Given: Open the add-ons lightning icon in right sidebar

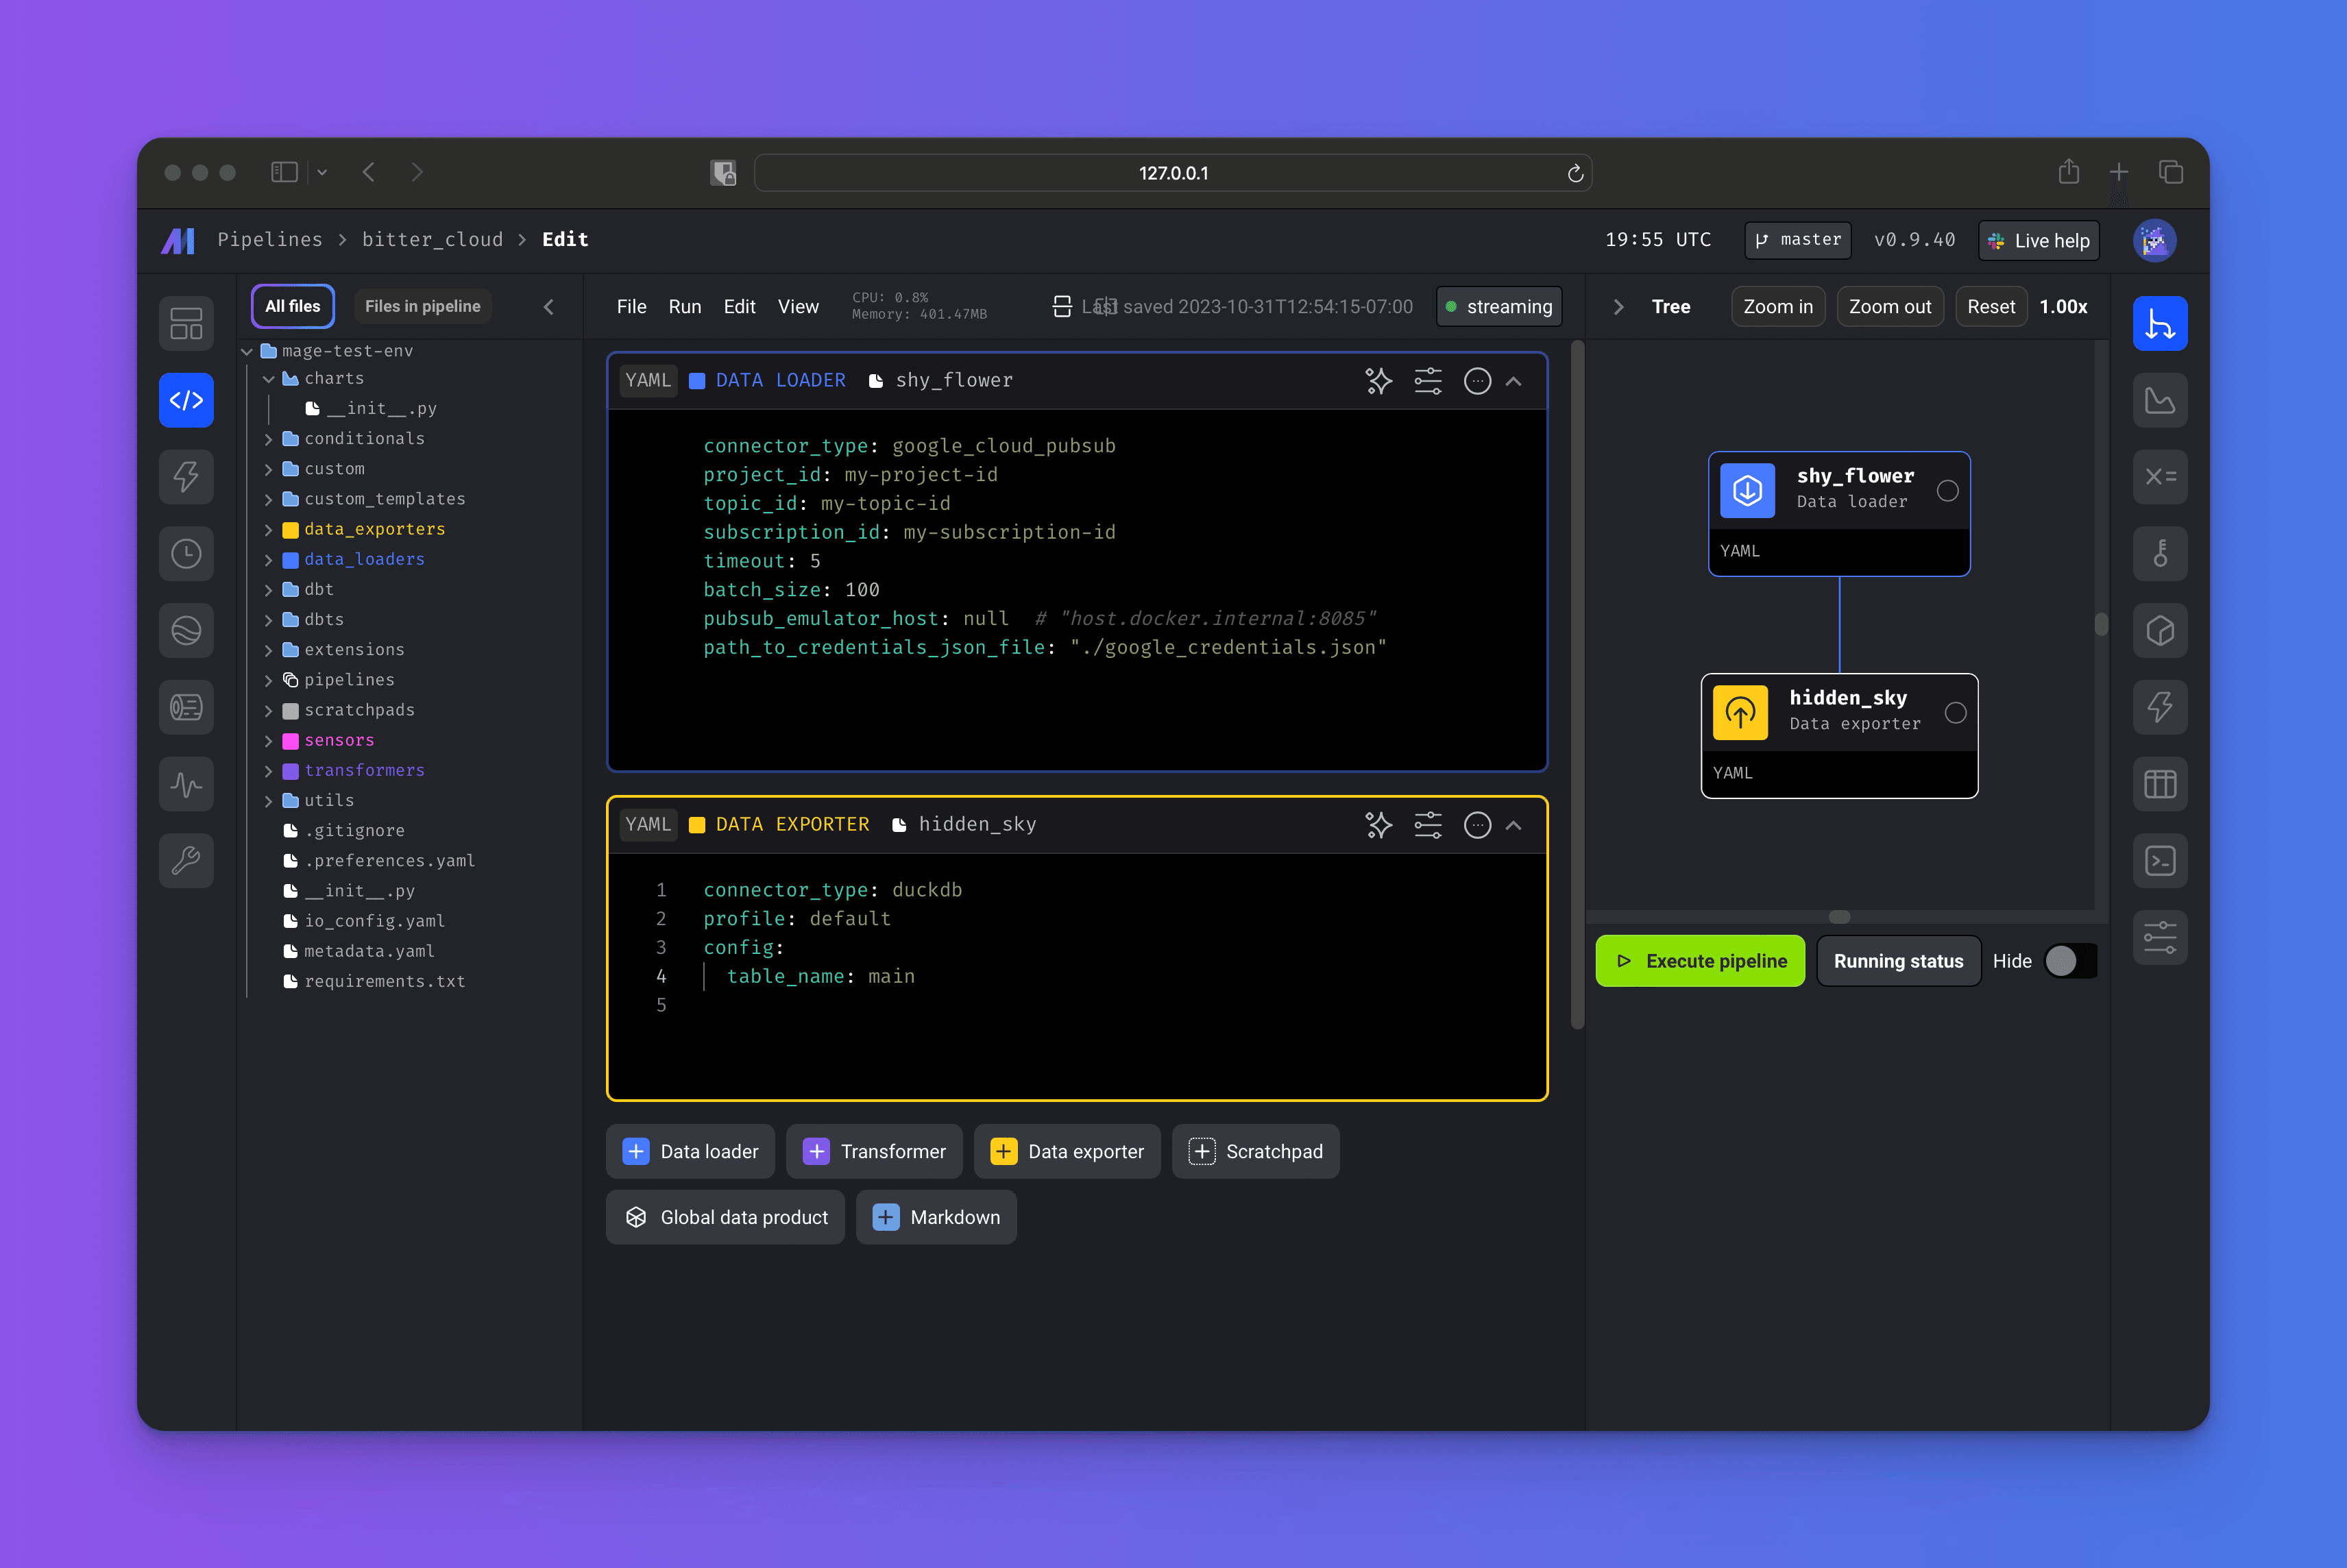Looking at the screenshot, I should [x=2160, y=708].
